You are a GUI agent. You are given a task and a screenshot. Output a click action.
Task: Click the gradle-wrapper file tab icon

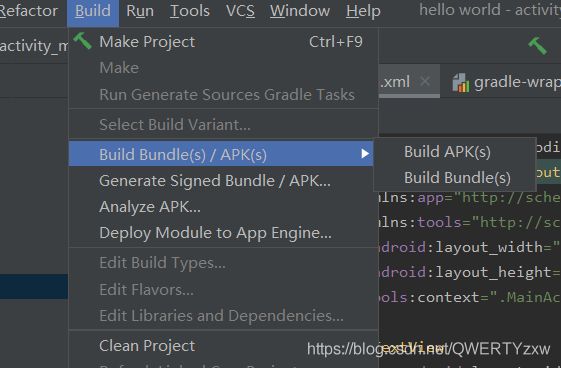pyautogui.click(x=460, y=83)
